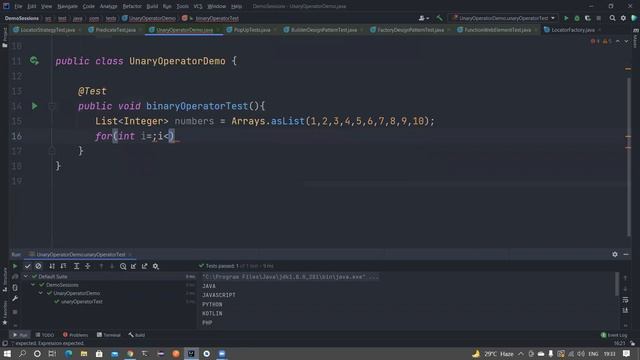The height and width of the screenshot is (360, 640).
Task: Open the Build tool window
Action: (x=137, y=335)
